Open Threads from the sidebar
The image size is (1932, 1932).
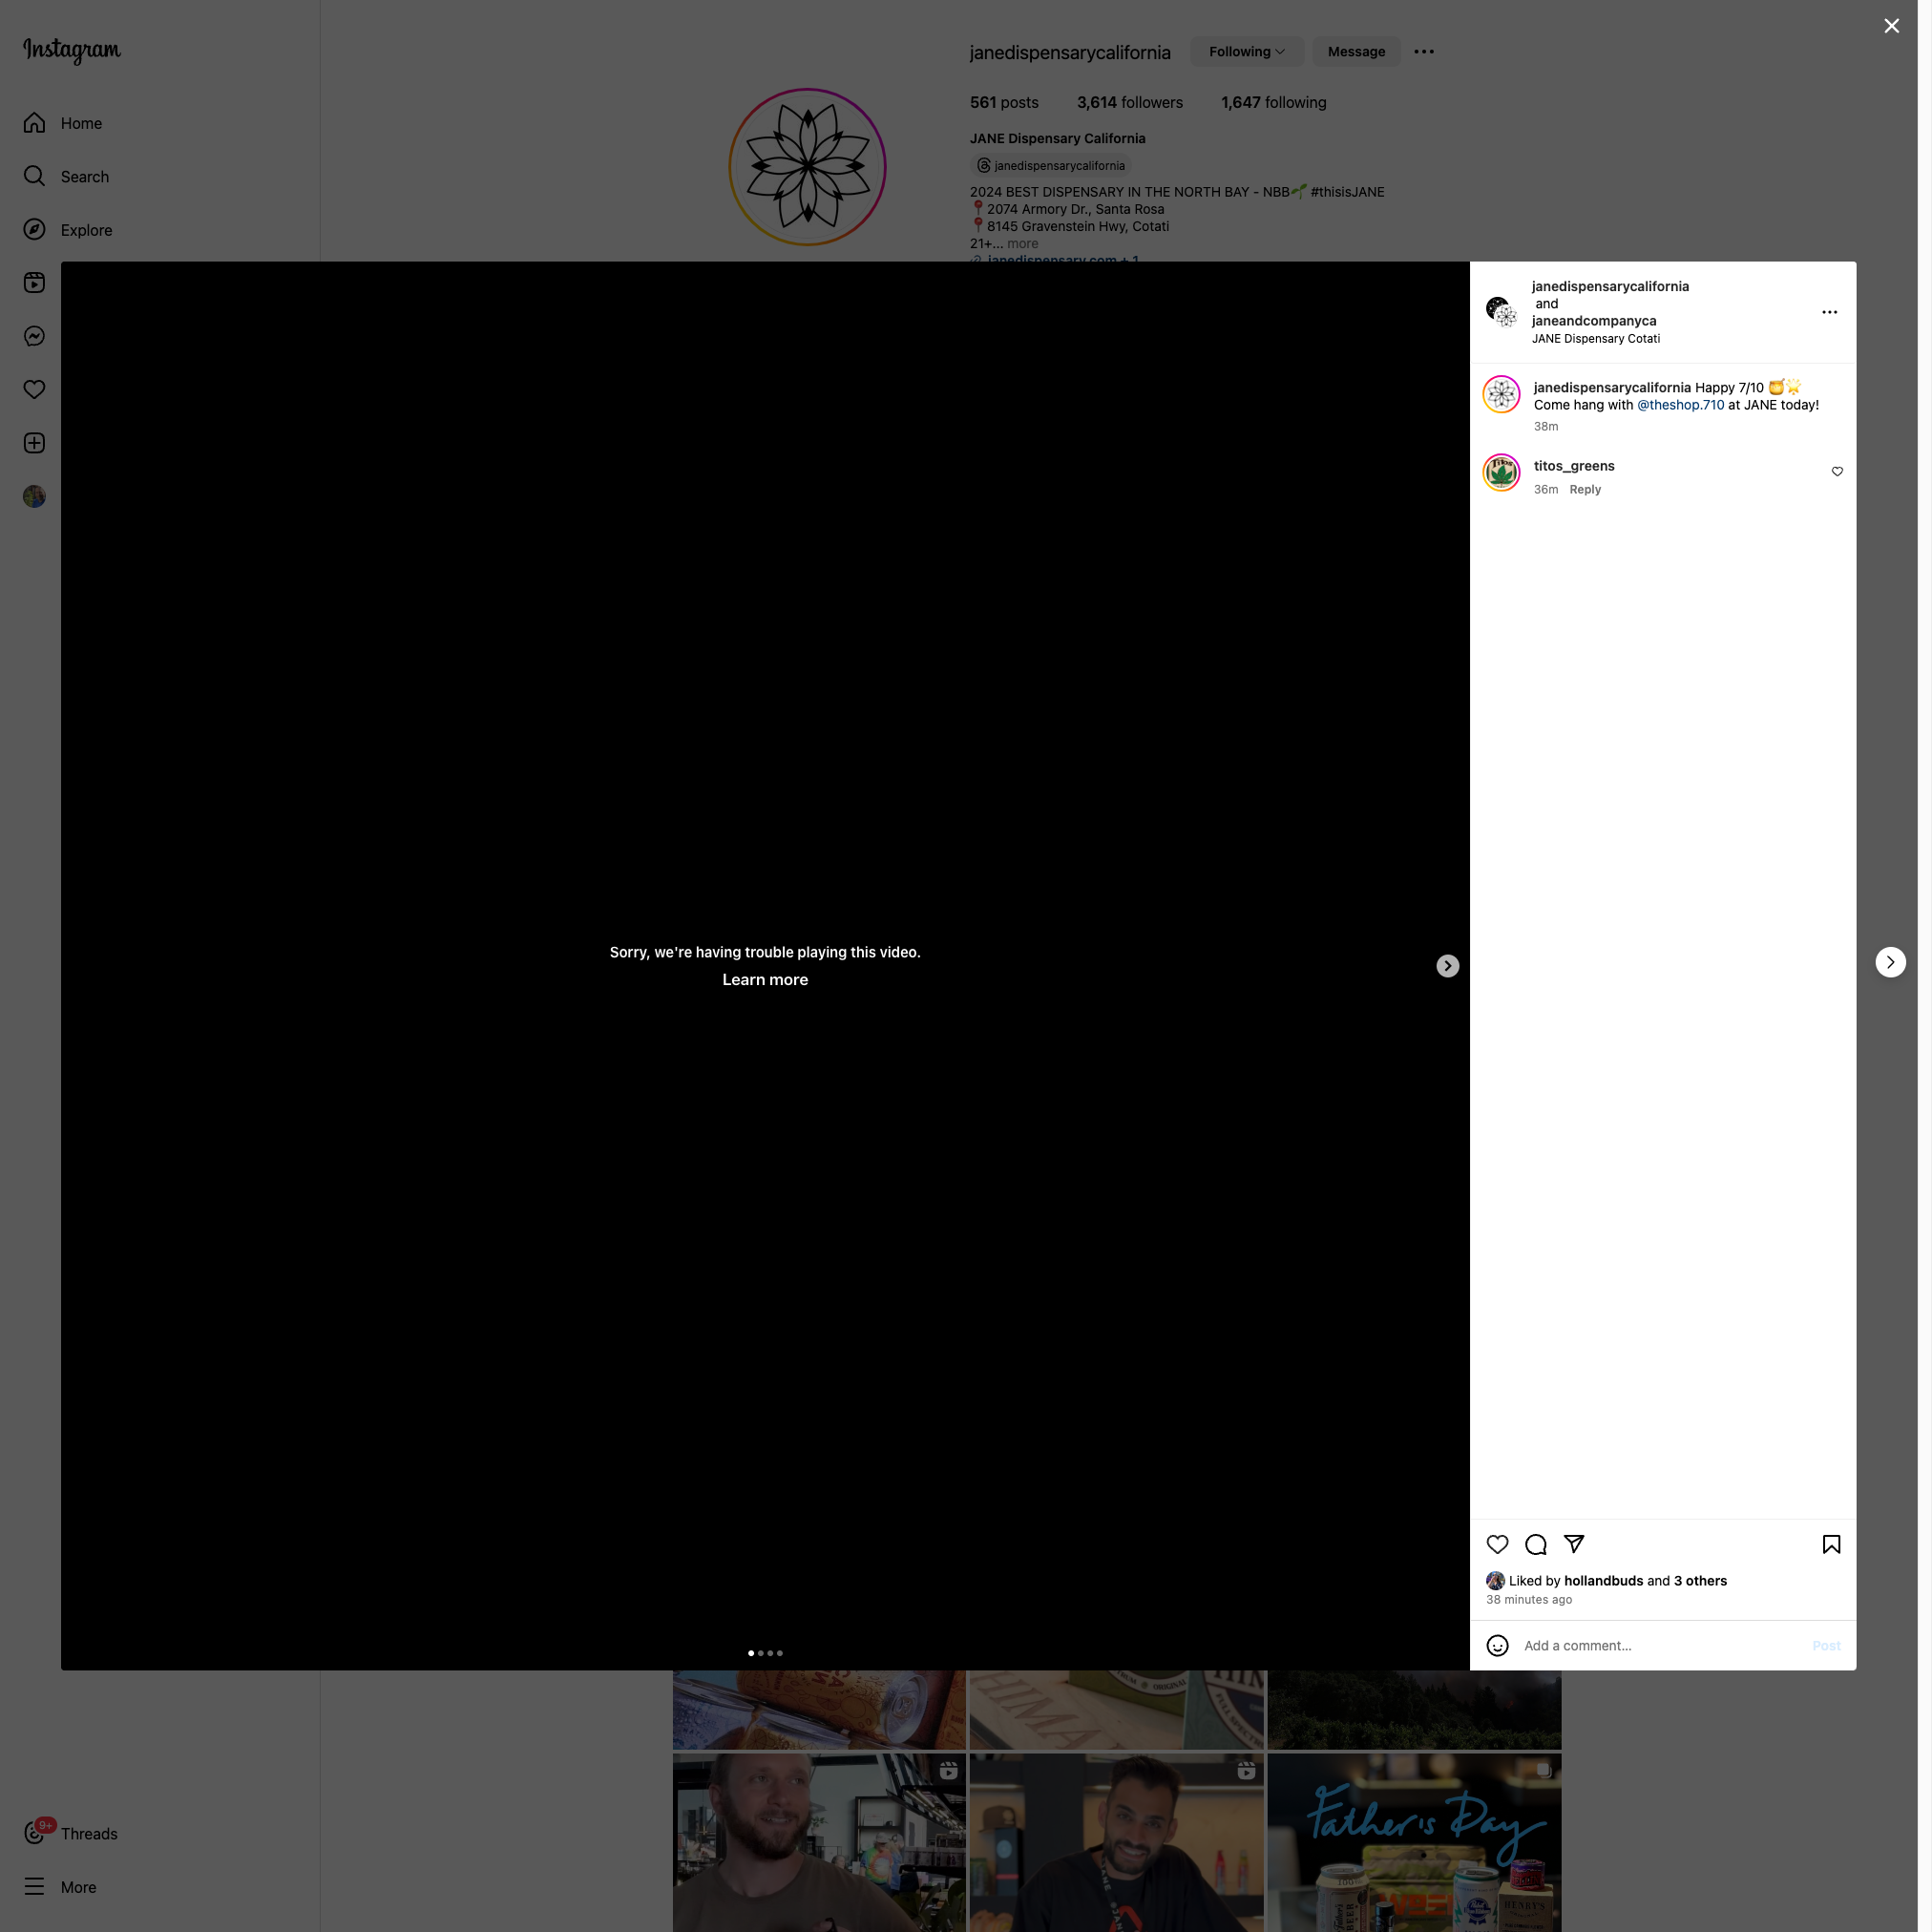click(71, 1833)
